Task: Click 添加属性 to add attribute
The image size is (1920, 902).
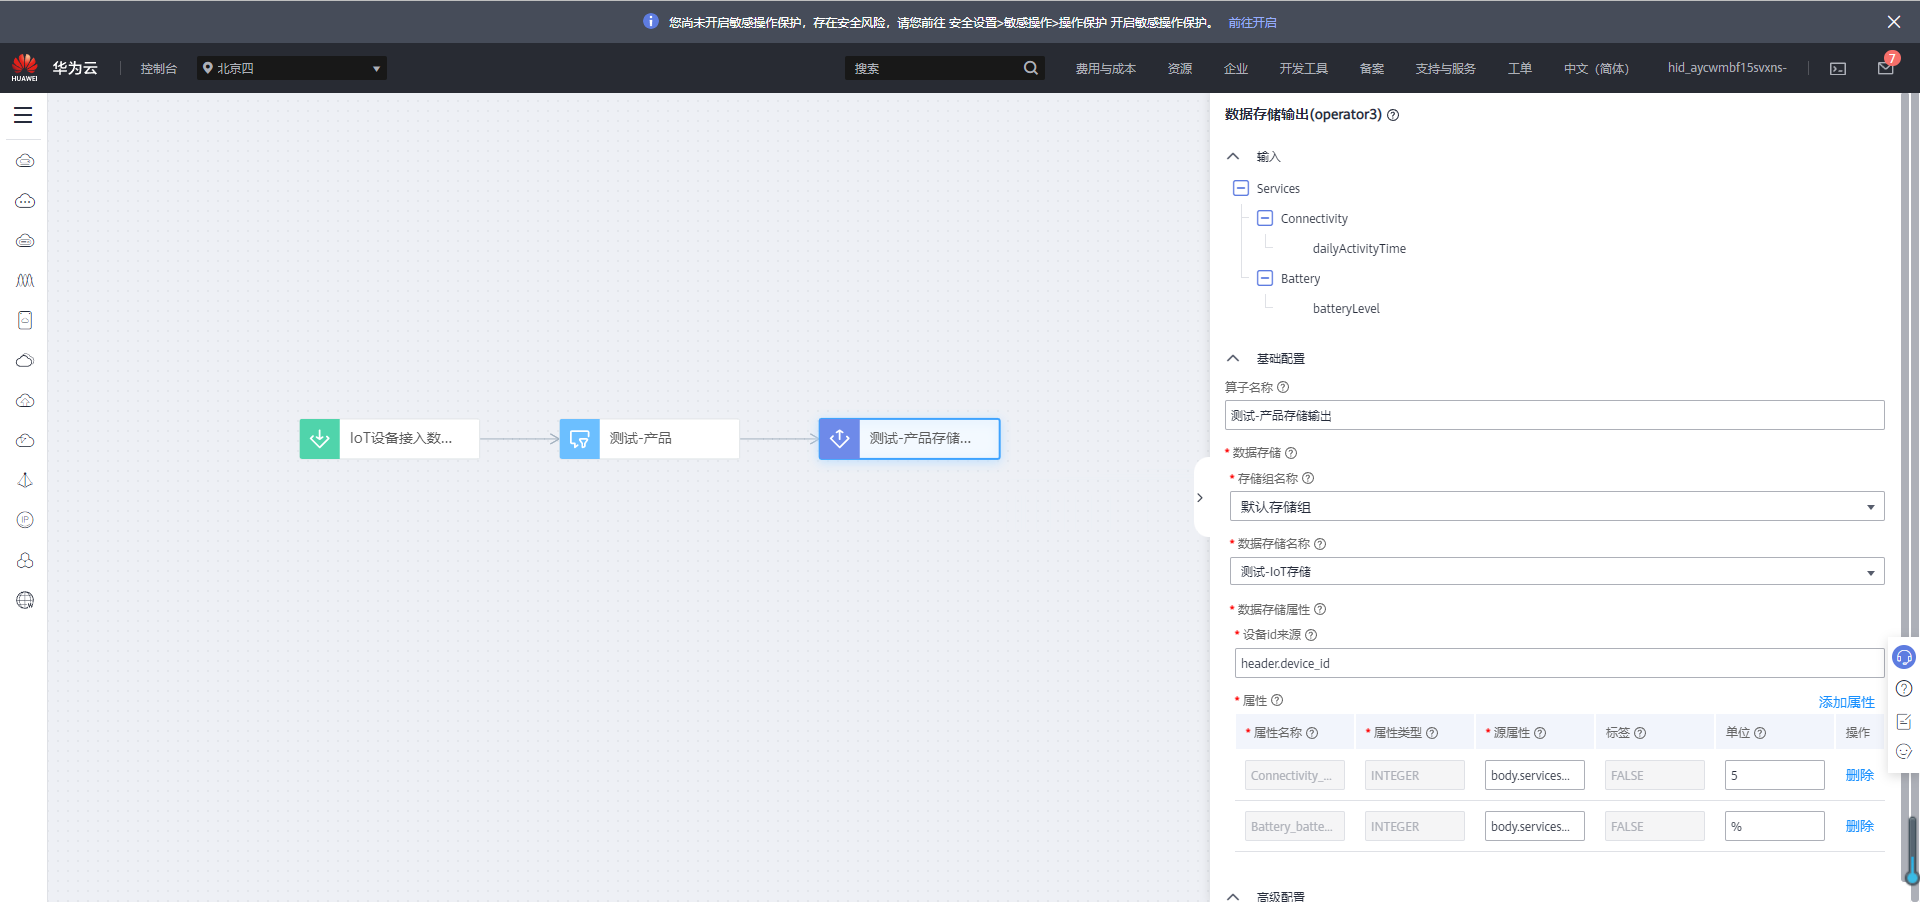Action: [x=1846, y=702]
